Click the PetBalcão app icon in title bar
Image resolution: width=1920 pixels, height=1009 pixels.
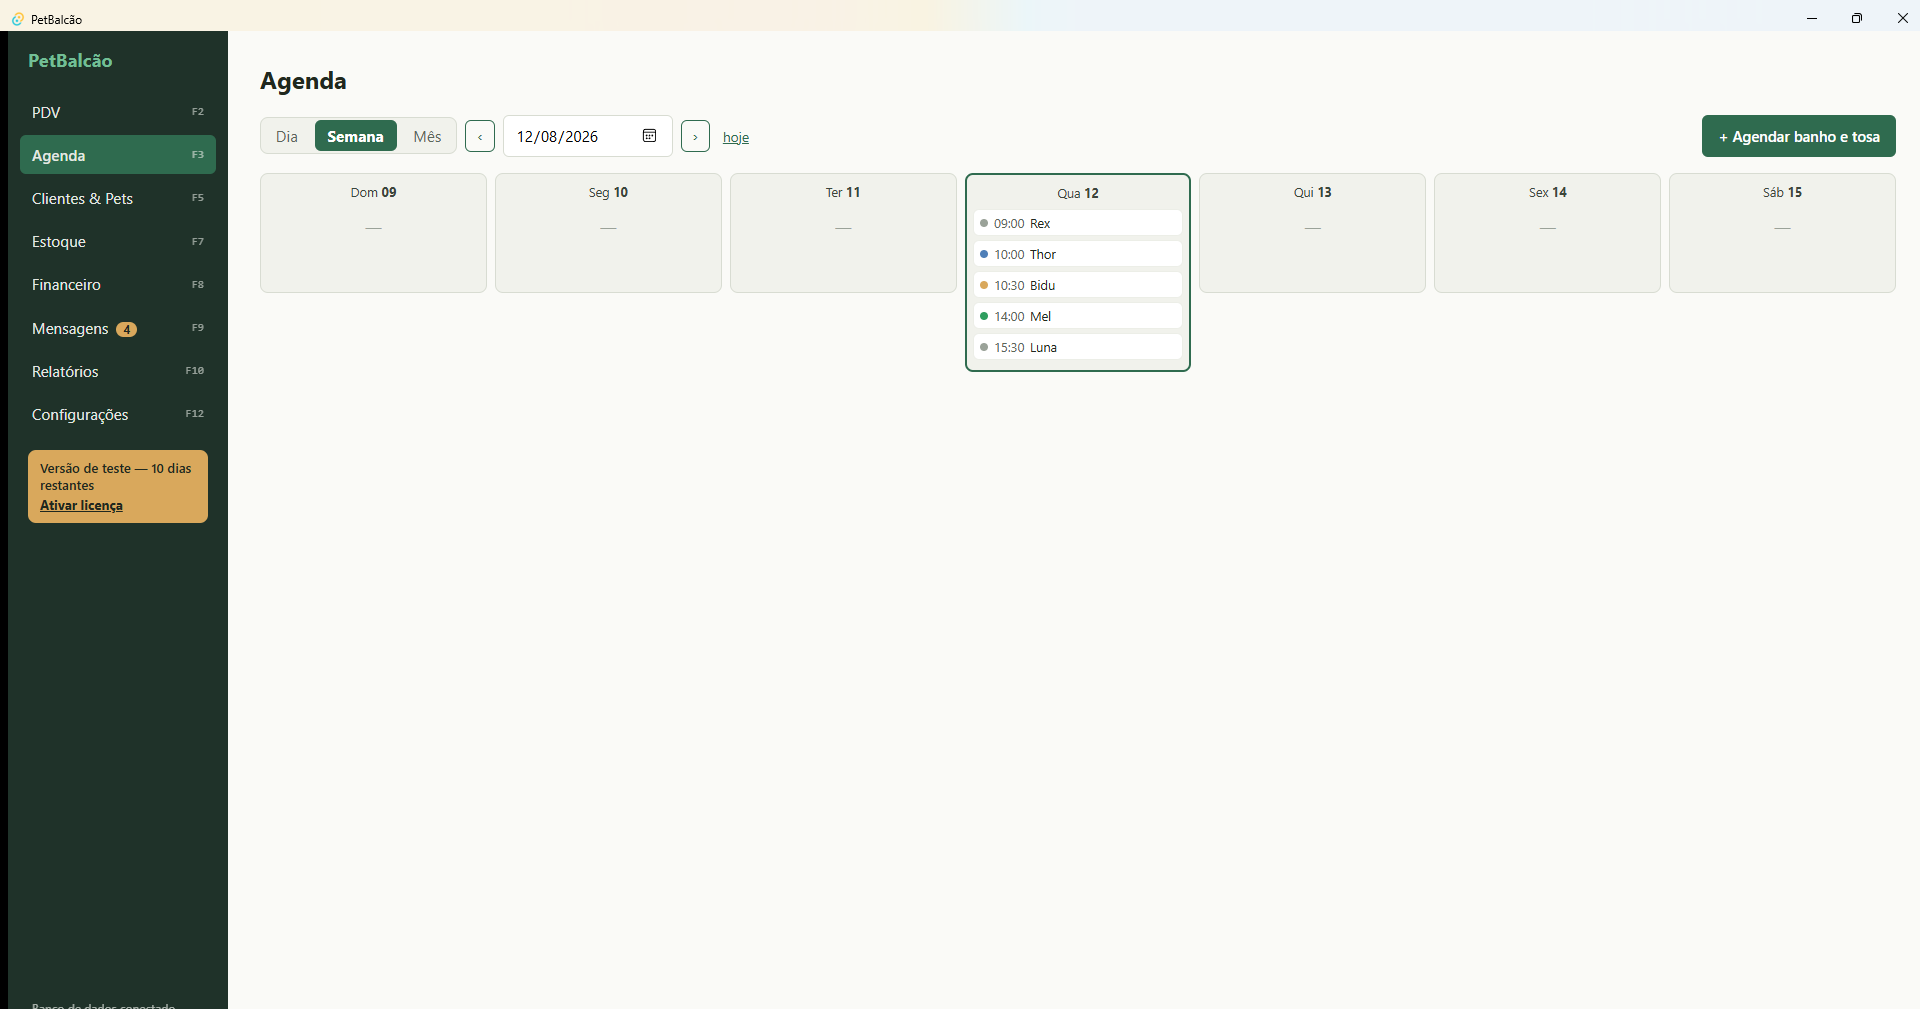[x=17, y=19]
